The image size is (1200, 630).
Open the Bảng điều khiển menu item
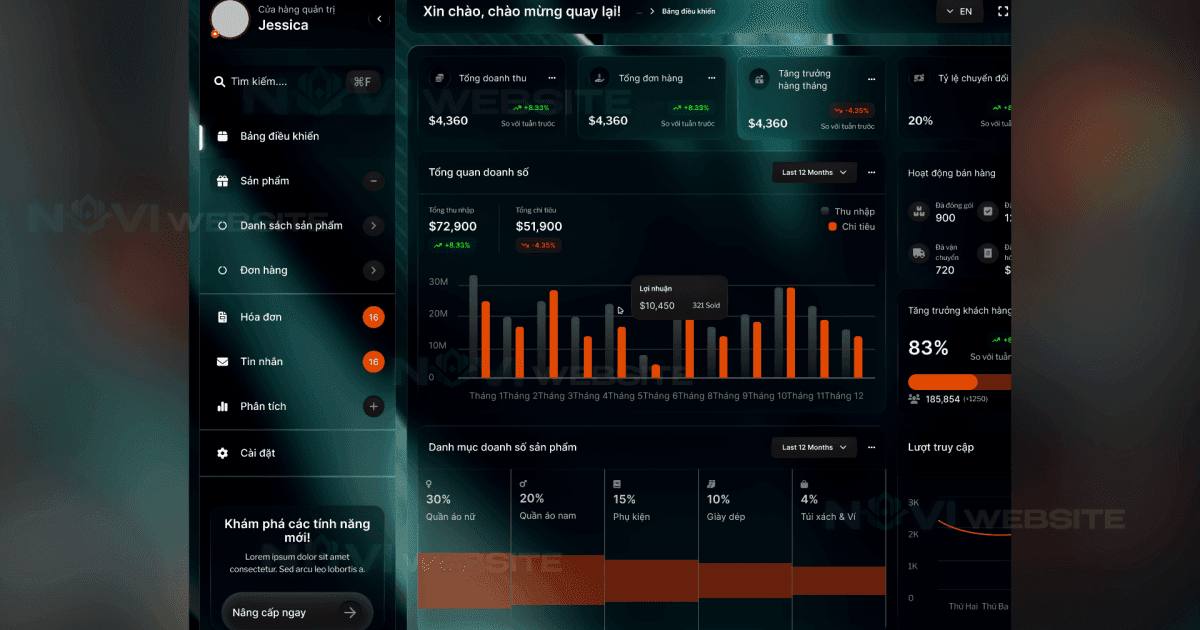pos(279,136)
